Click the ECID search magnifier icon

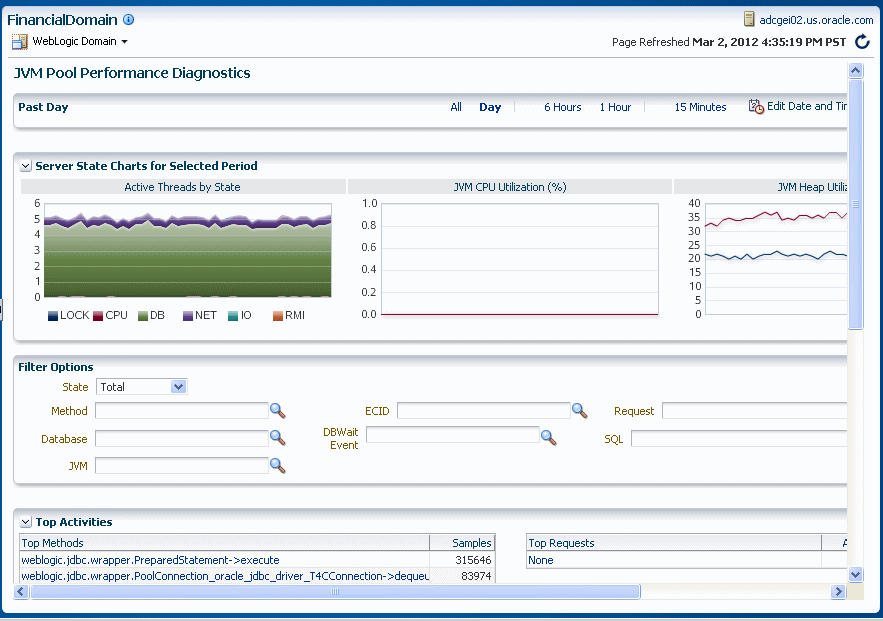579,411
